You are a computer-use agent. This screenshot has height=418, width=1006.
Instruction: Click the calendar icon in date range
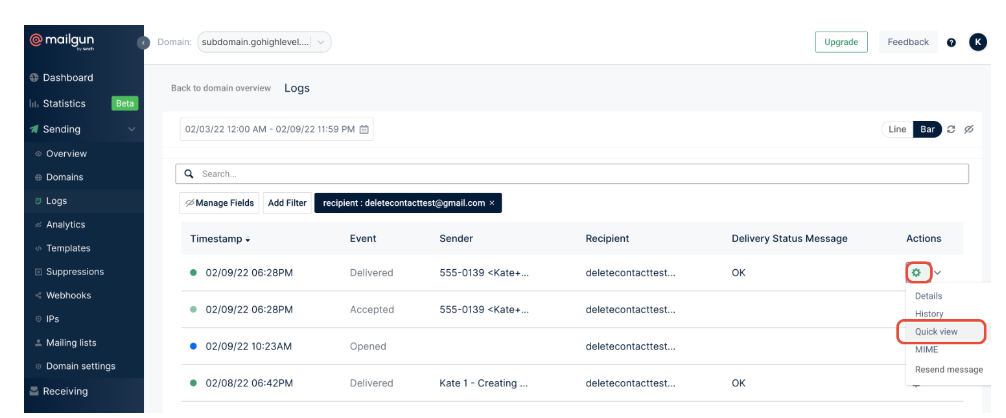coord(364,129)
